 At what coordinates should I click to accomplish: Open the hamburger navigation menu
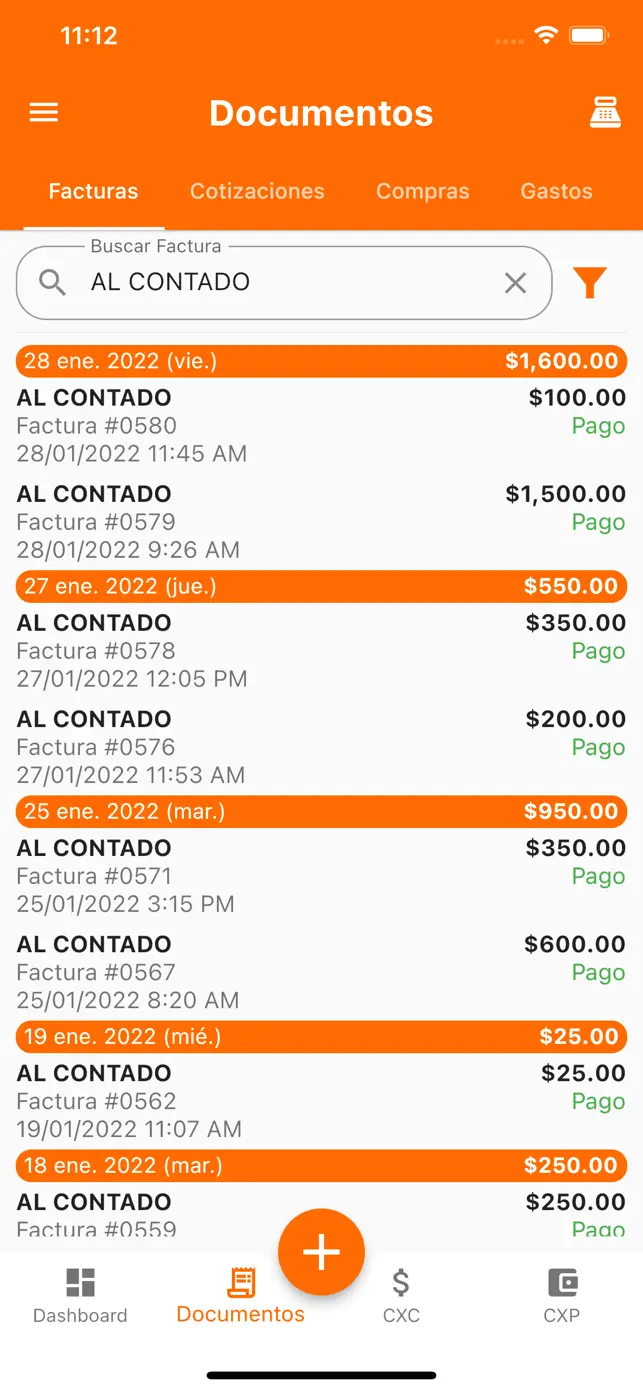(x=44, y=112)
